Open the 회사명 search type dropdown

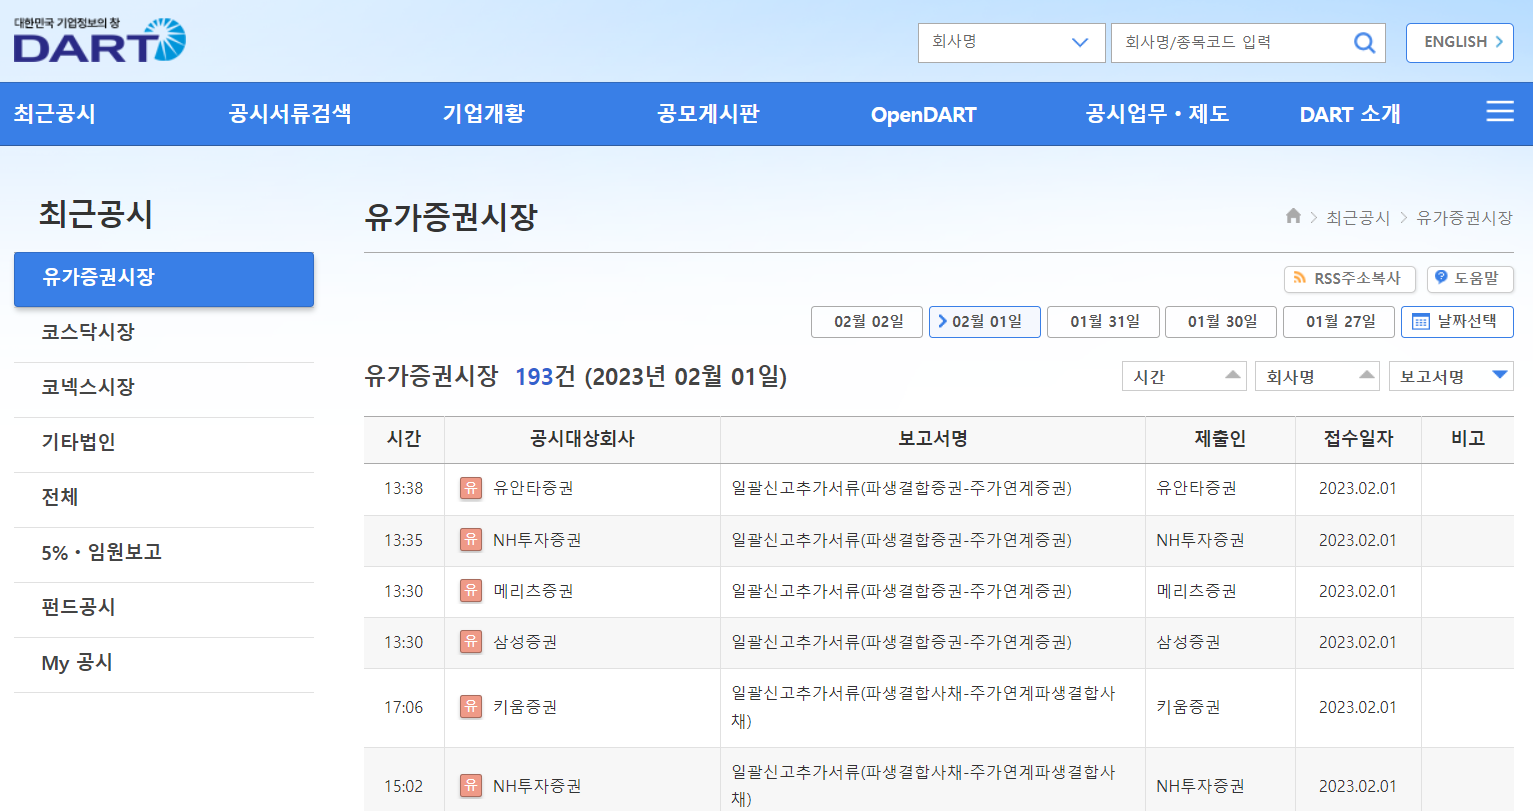pos(1011,43)
